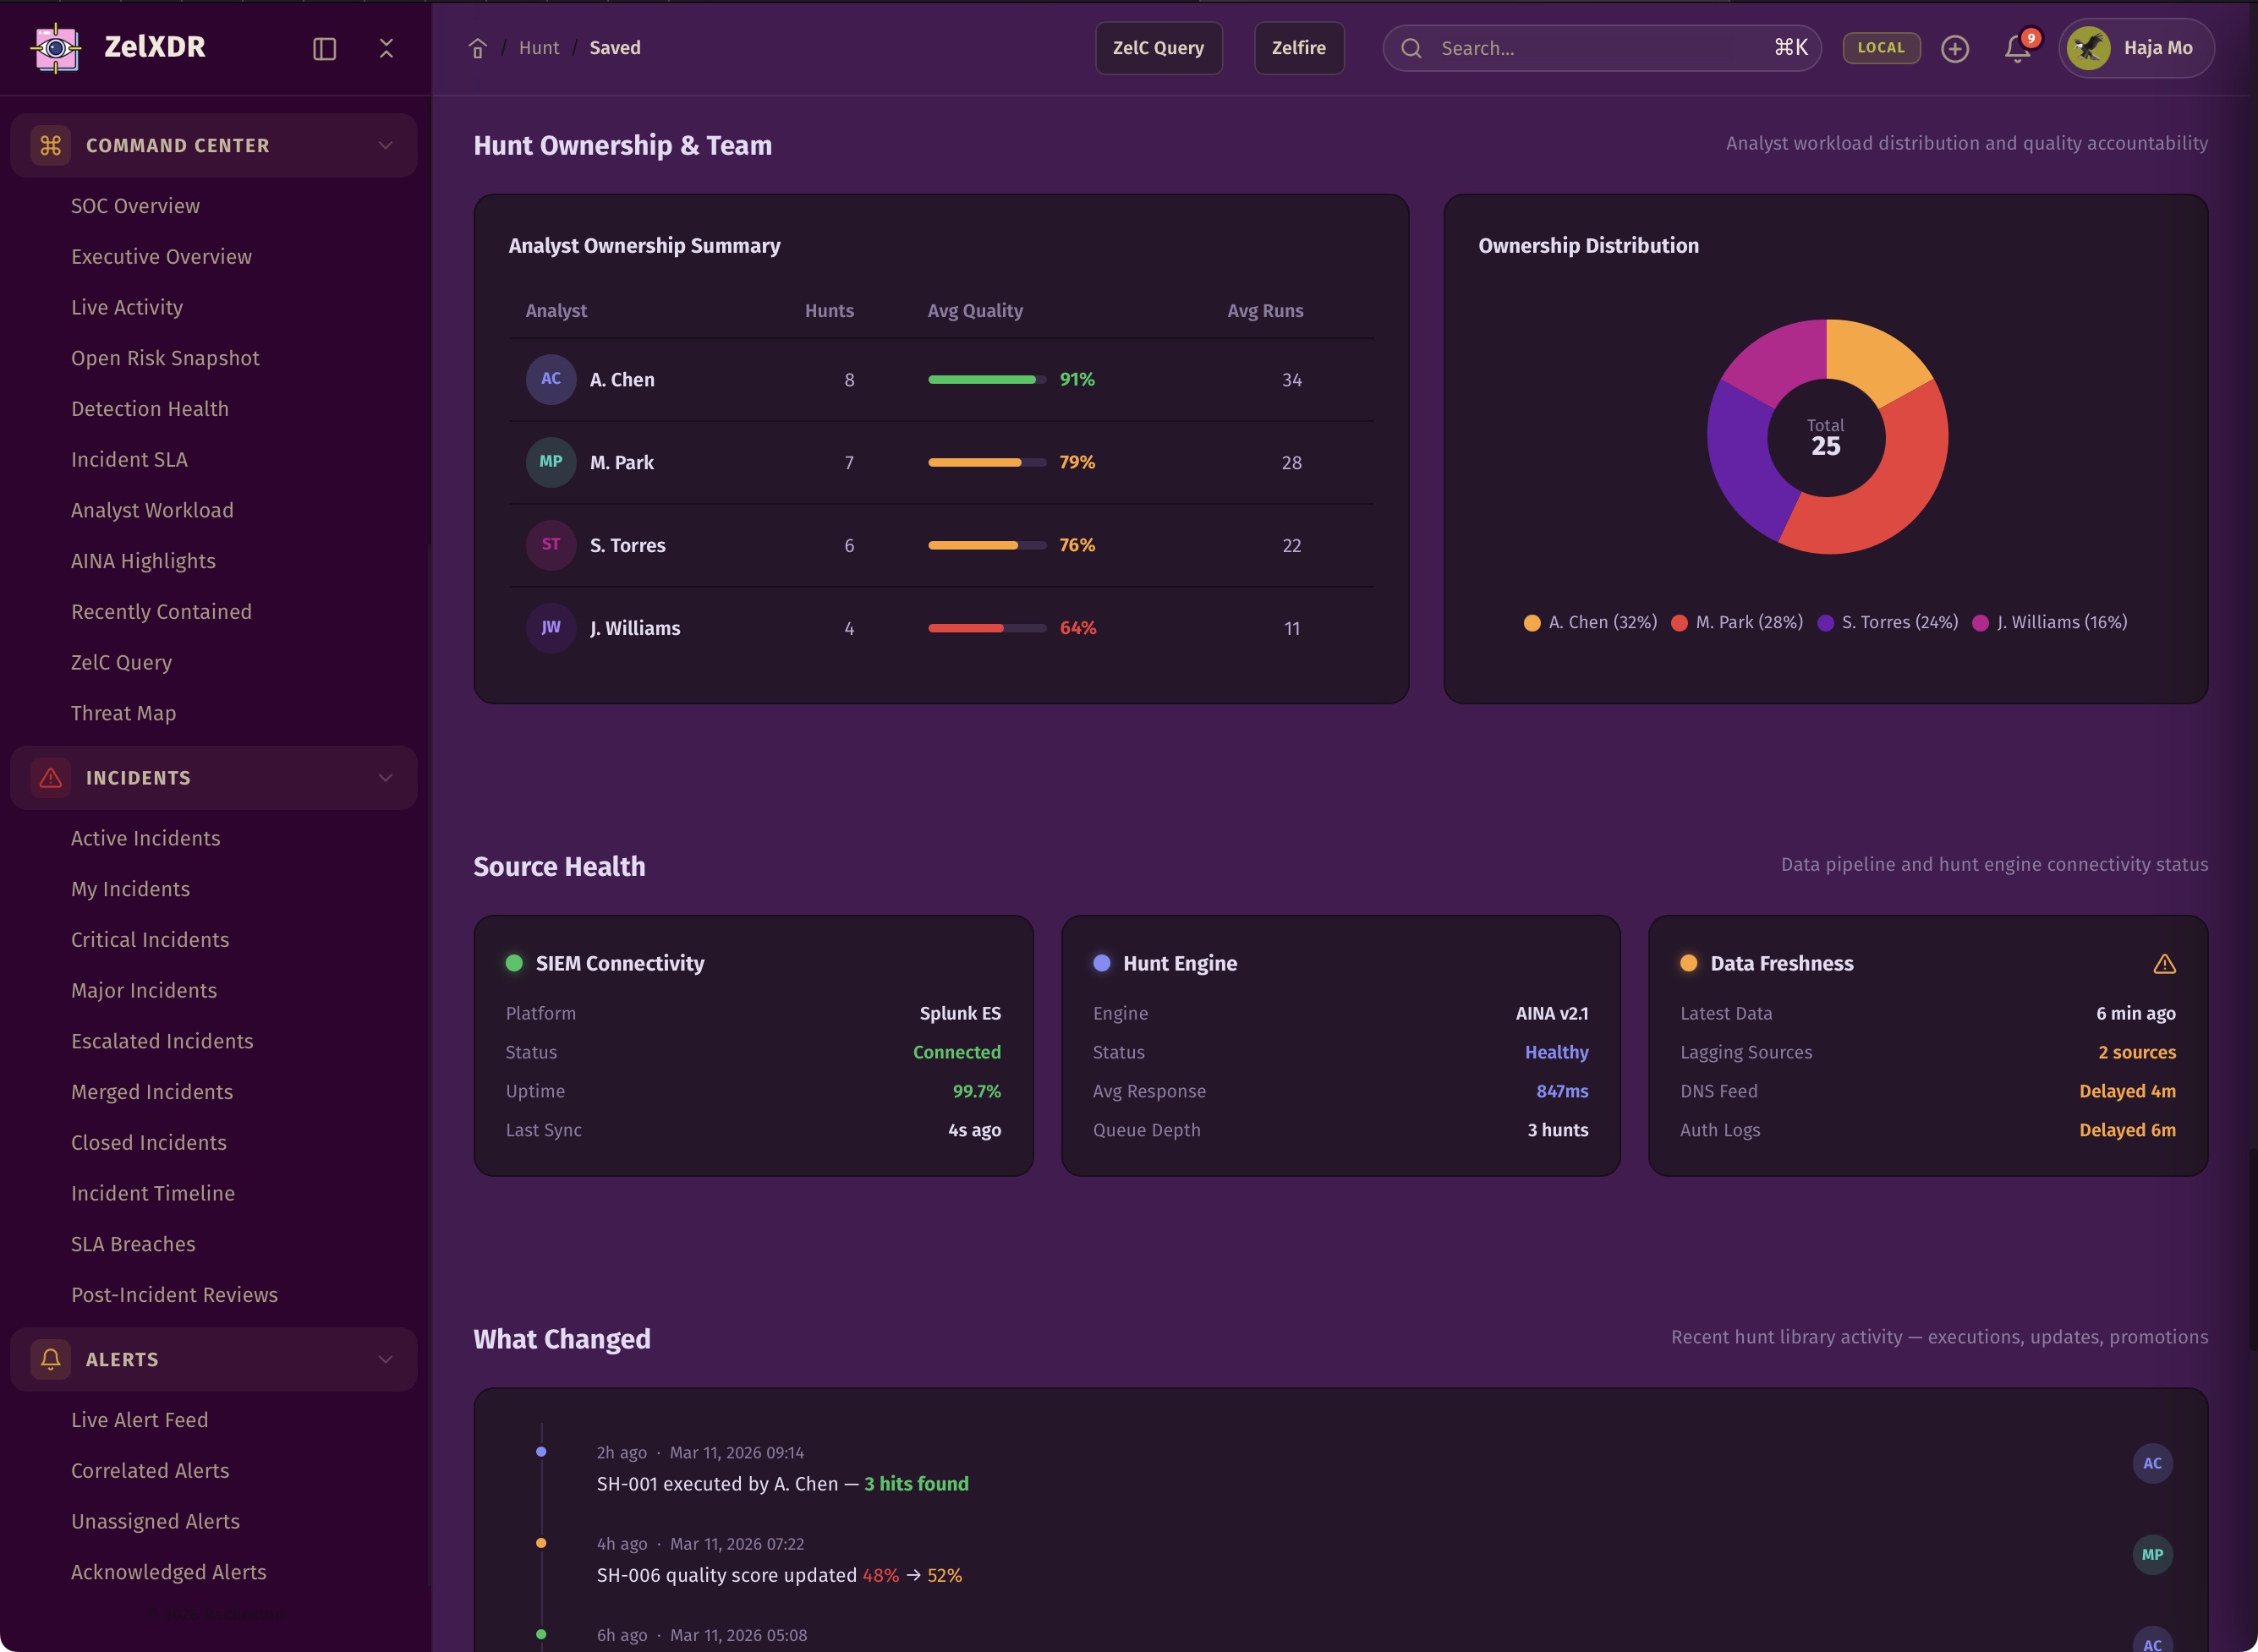Toggle the sidebar panel layout icon
The width and height of the screenshot is (2258, 1652).
[x=324, y=49]
